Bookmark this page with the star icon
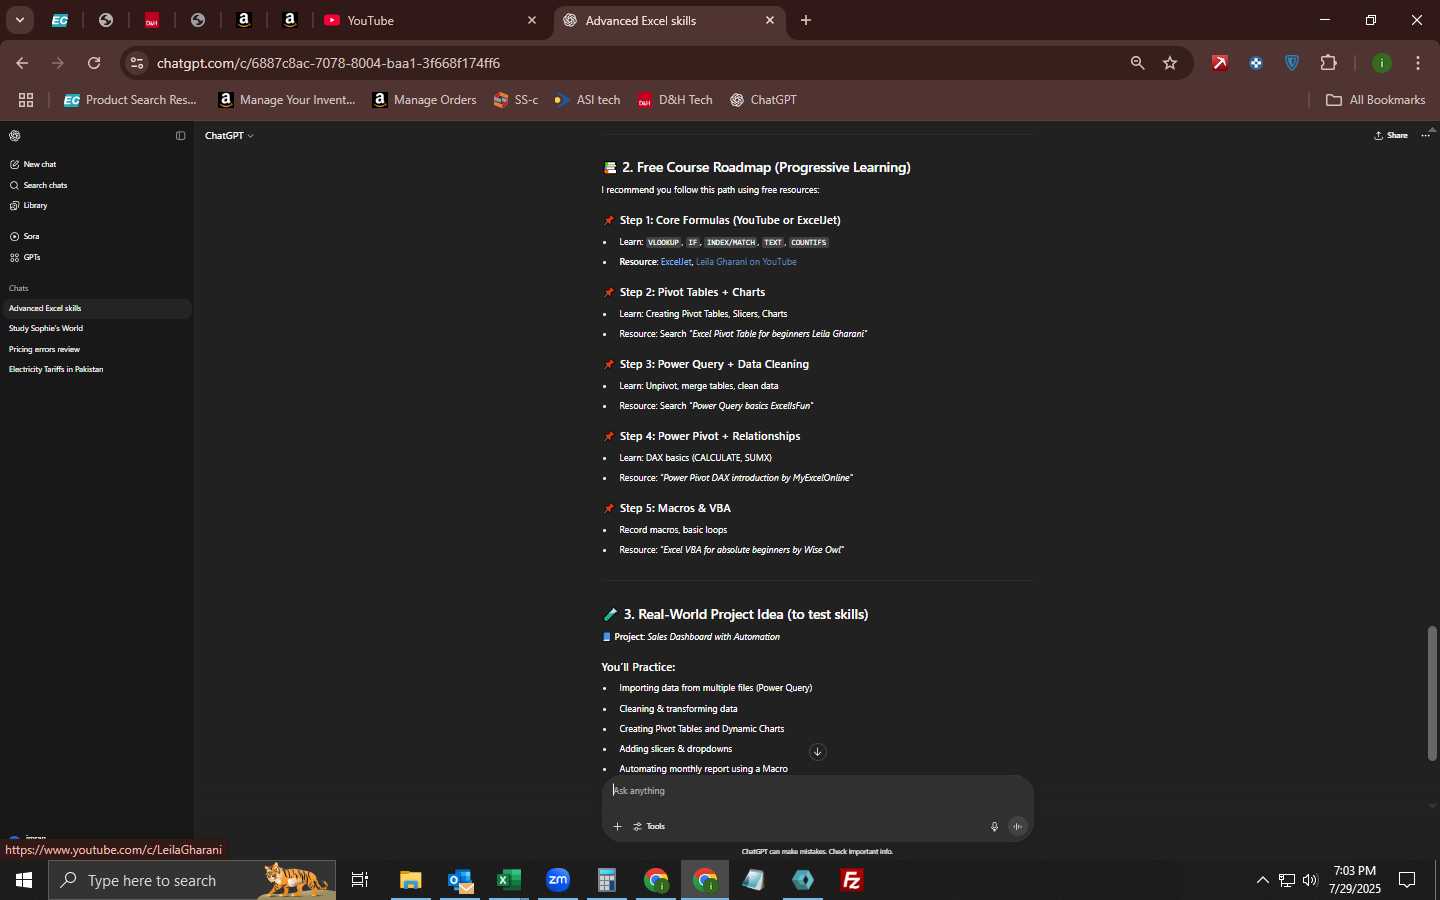 [x=1171, y=63]
